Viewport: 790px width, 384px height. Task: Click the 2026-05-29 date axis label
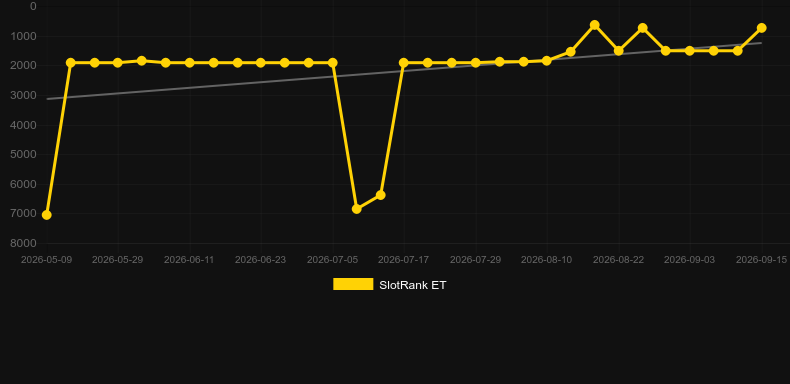pyautogui.click(x=117, y=260)
